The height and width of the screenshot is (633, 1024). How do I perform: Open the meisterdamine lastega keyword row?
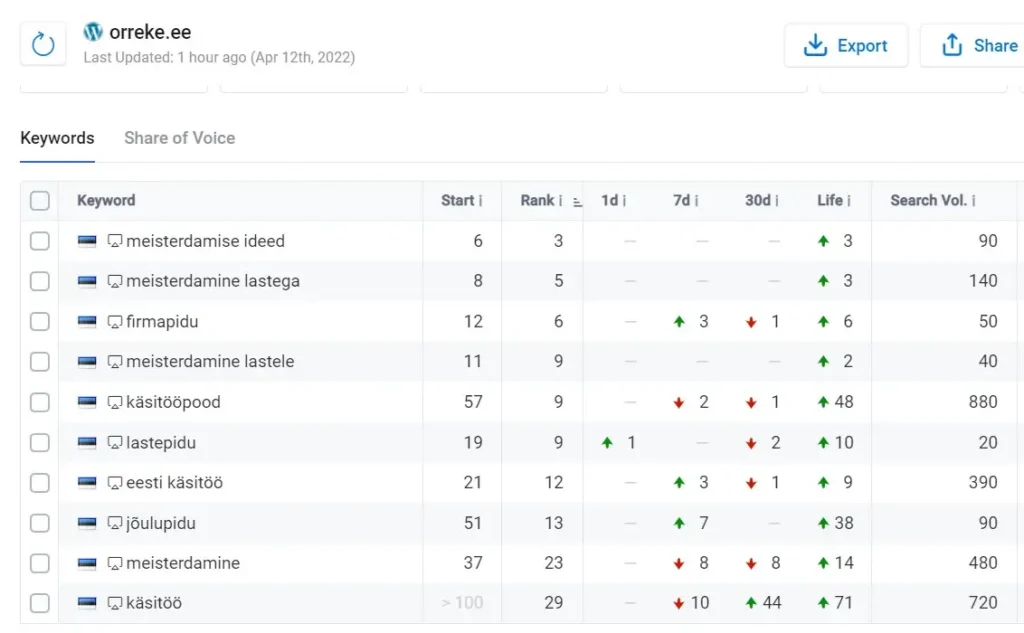click(212, 281)
